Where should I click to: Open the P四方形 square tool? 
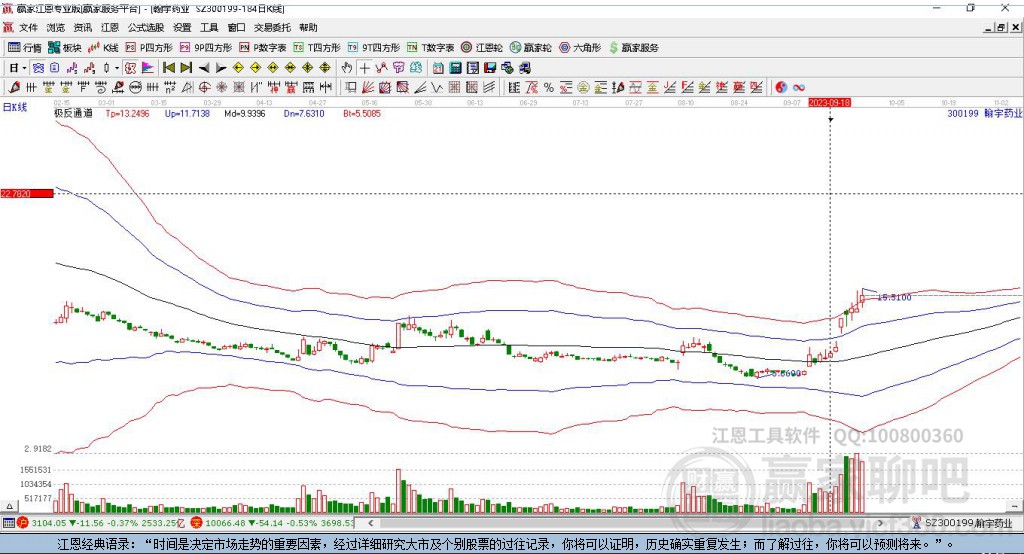coord(149,48)
